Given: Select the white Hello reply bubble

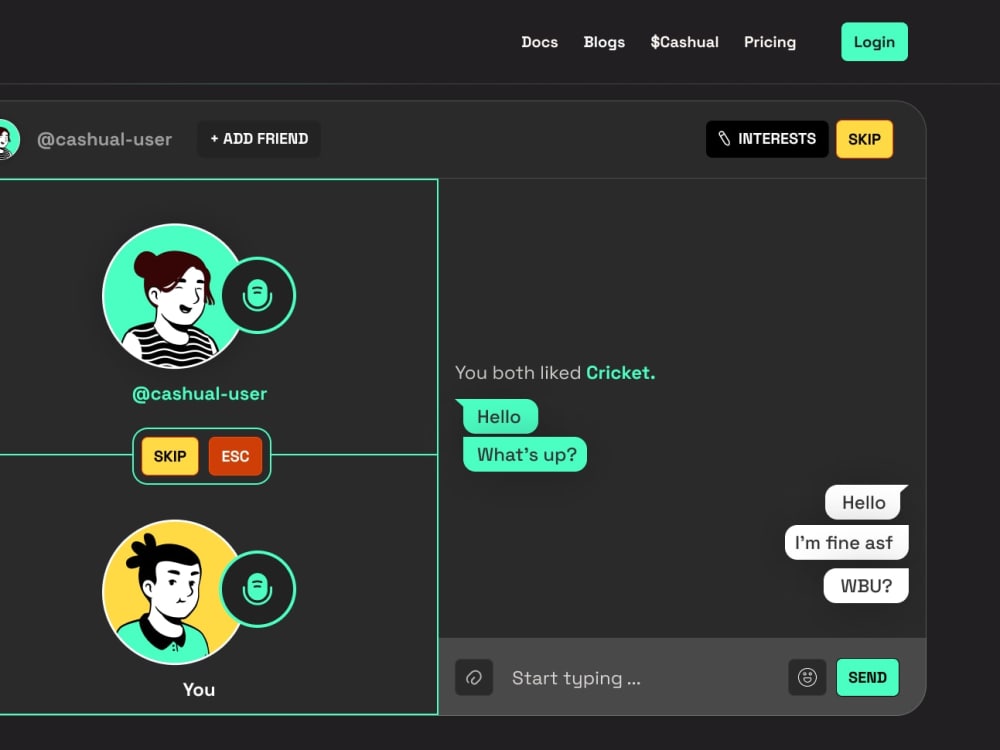Looking at the screenshot, I should coord(865,503).
